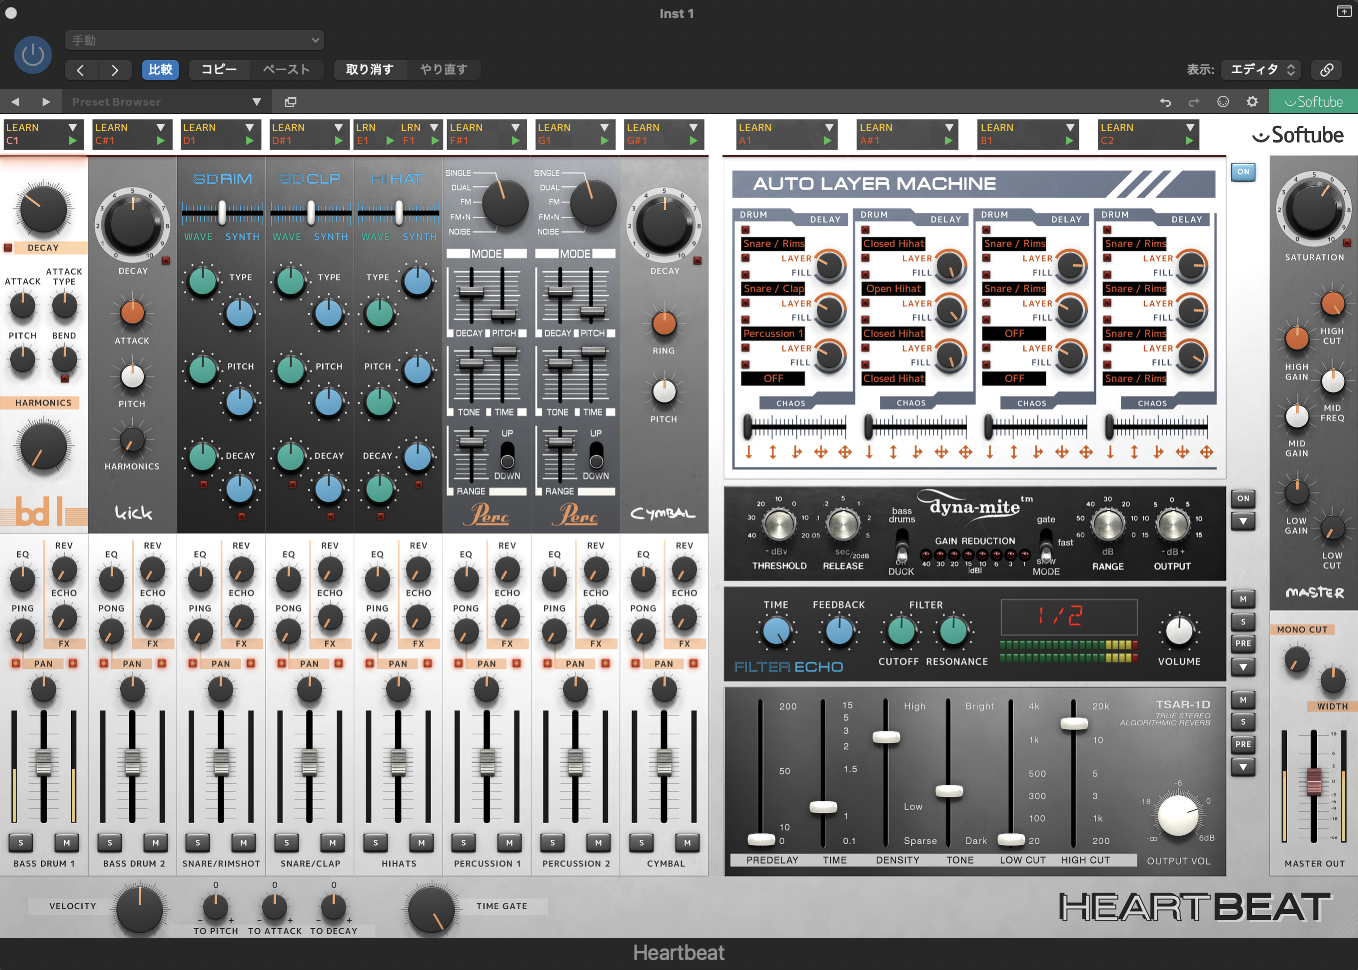1358x970 pixels.
Task: Open the preset window popup icon
Action: pos(290,102)
